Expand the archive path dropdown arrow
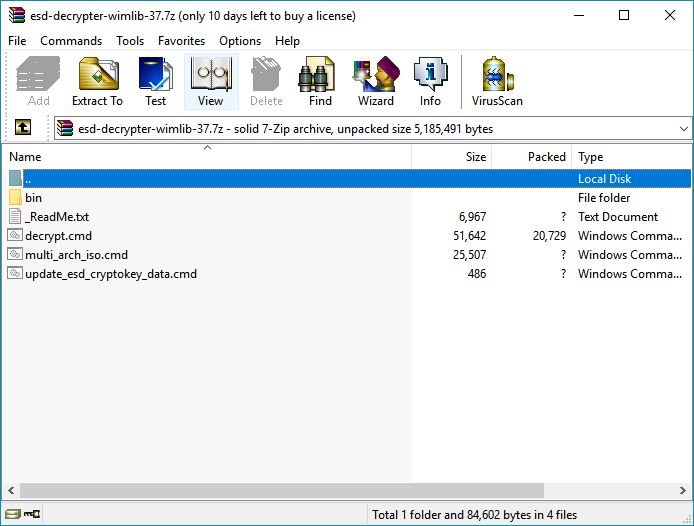The image size is (694, 526). tap(683, 129)
